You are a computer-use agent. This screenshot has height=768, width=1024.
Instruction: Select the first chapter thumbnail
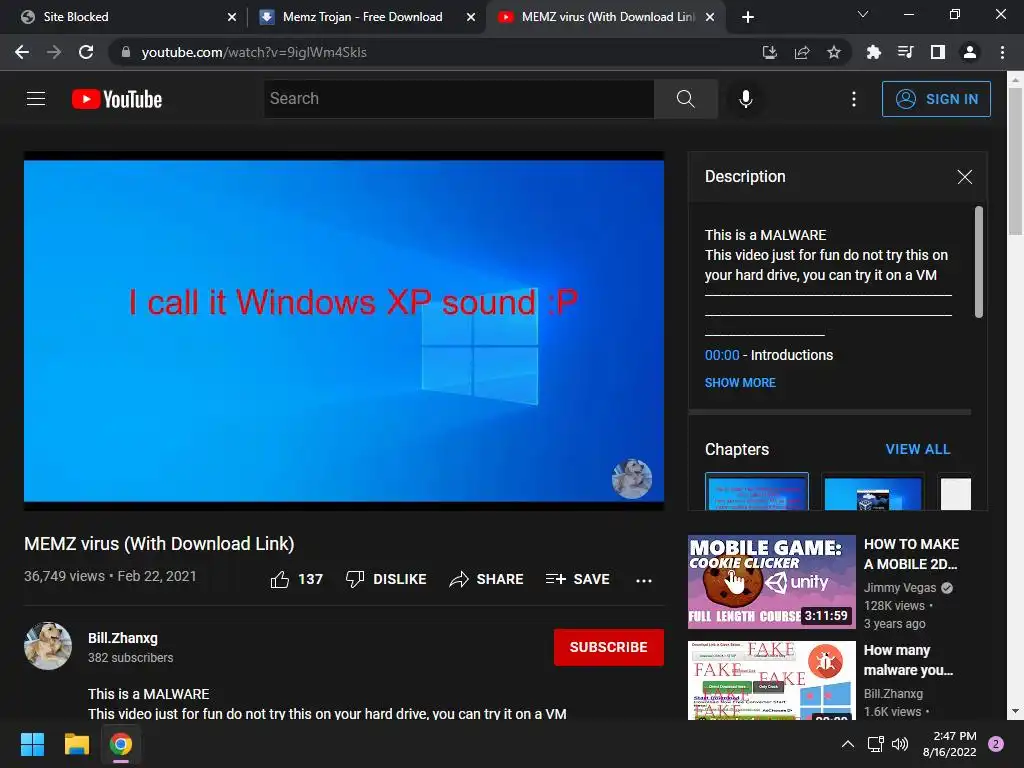coord(756,491)
